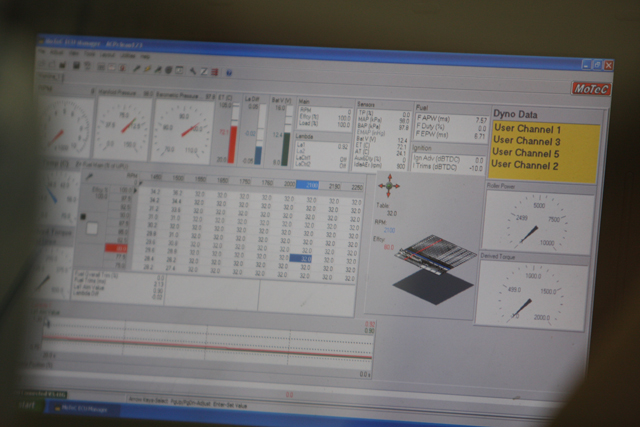Click the red stacked-bars toolbar icon
This screenshot has width=640, height=427.
coord(214,72)
